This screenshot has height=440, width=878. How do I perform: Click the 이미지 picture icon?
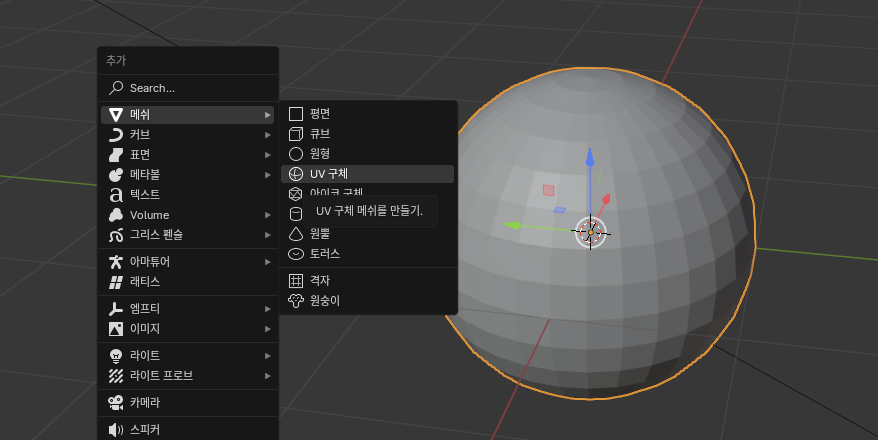tap(116, 329)
